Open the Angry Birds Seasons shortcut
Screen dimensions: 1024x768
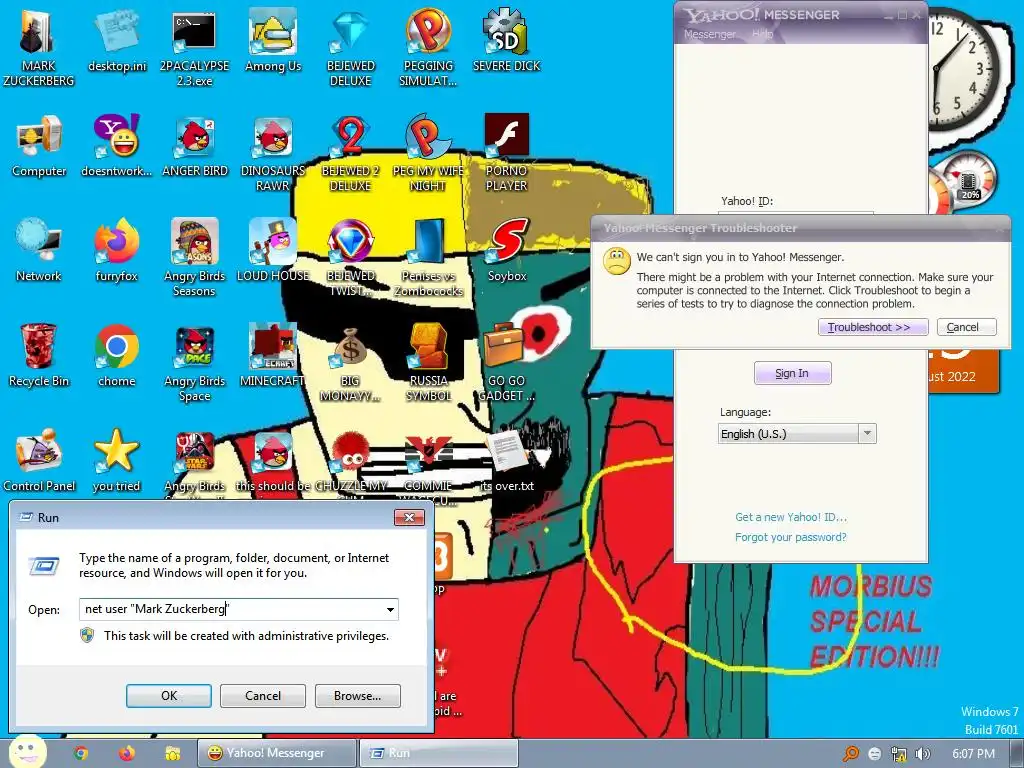tap(195, 242)
